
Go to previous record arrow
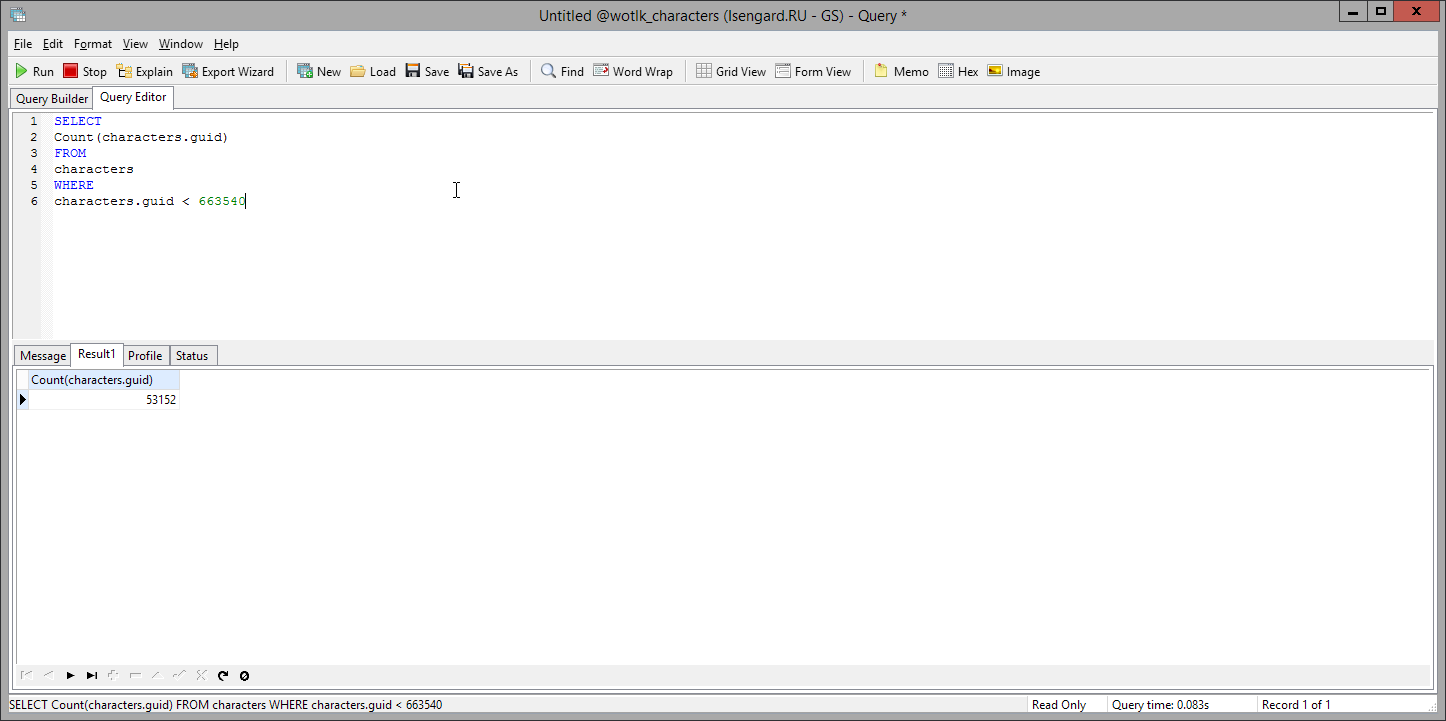coord(48,676)
